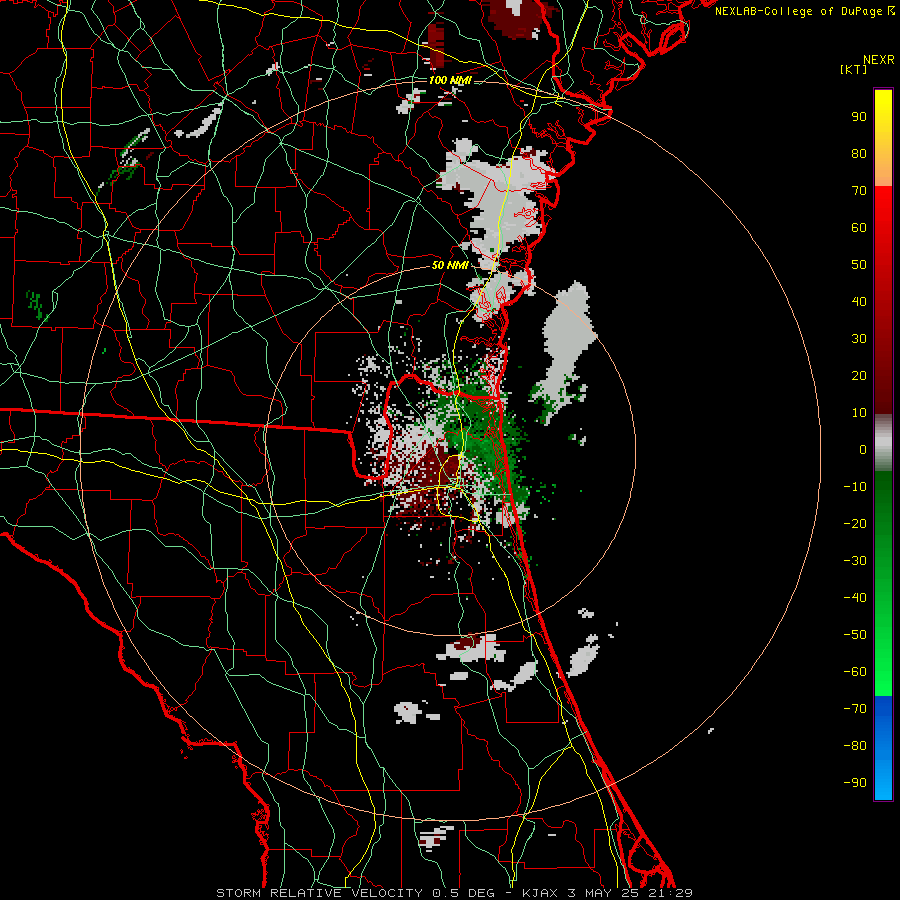Click the [KT] units label
This screenshot has width=900, height=900.
[x=854, y=69]
